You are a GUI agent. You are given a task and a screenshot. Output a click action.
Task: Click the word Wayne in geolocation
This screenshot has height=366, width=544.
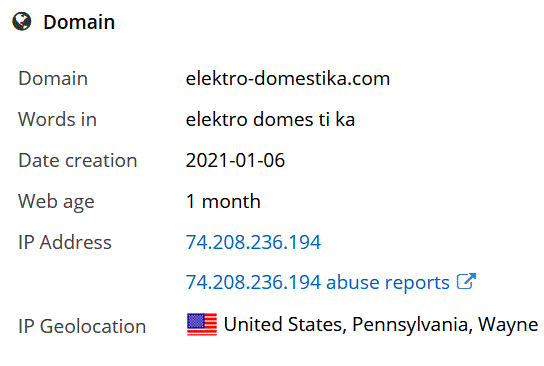508,325
